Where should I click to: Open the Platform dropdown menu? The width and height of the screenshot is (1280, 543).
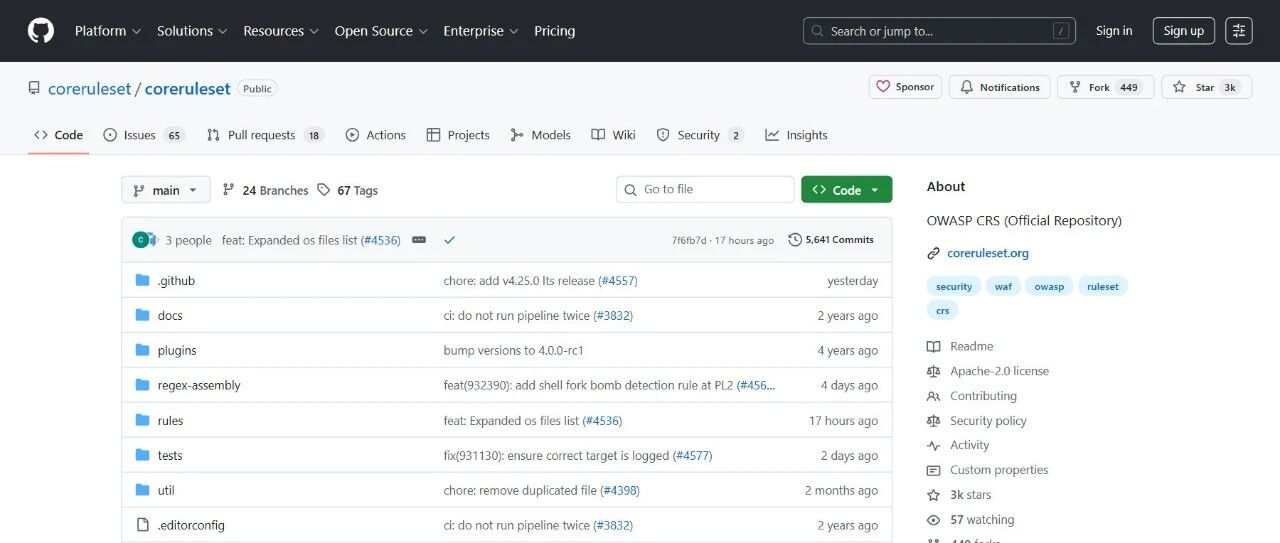point(108,31)
